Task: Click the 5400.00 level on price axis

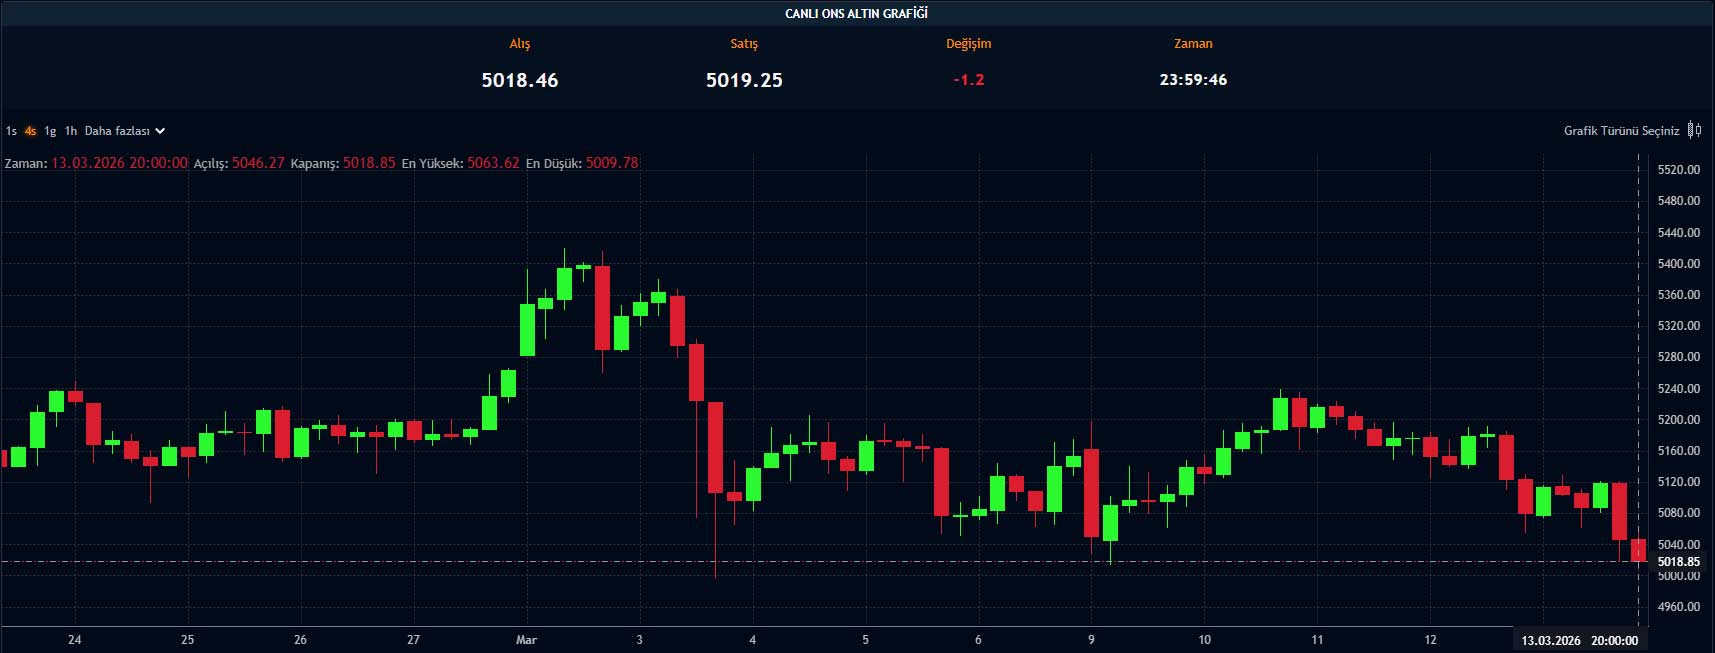Action: 1678,264
